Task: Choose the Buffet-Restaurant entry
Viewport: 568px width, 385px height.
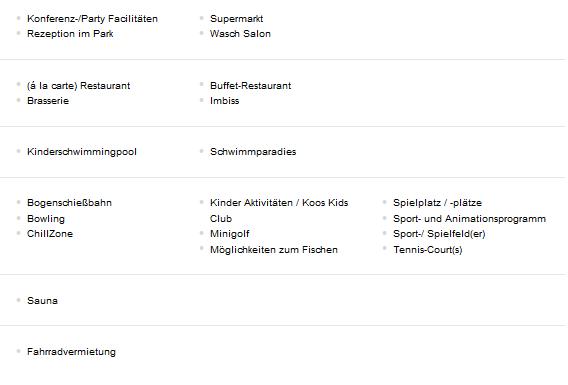Action: [250, 86]
